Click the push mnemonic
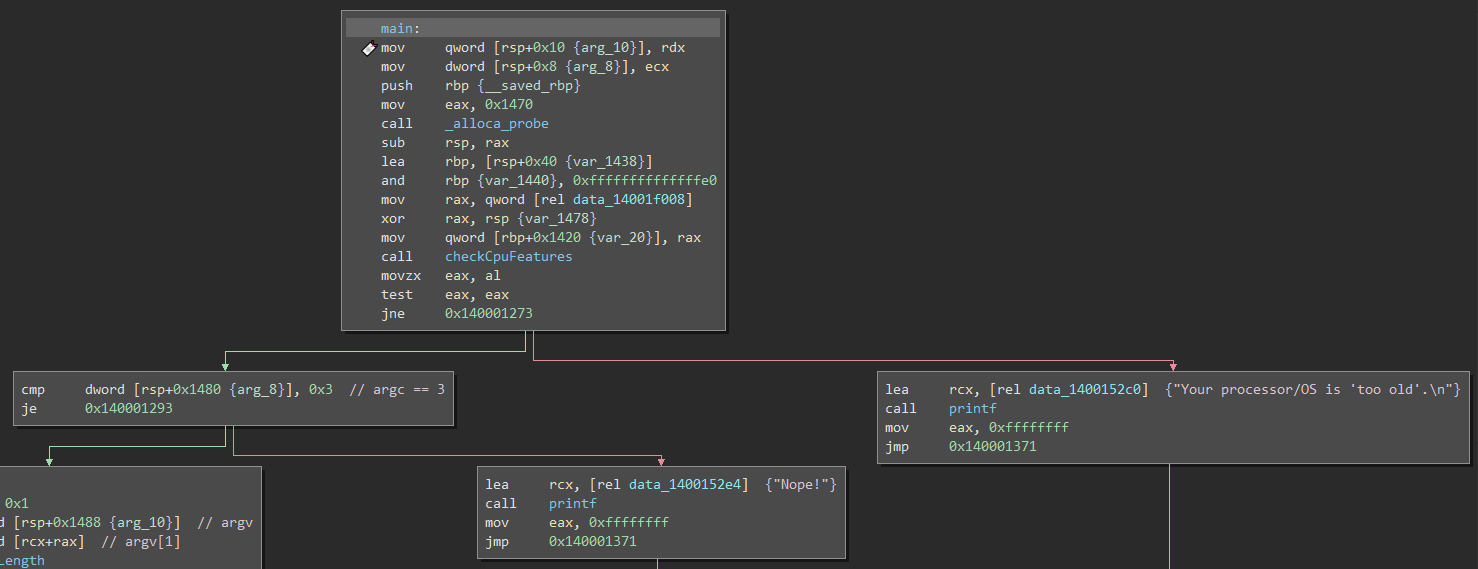 coord(397,86)
